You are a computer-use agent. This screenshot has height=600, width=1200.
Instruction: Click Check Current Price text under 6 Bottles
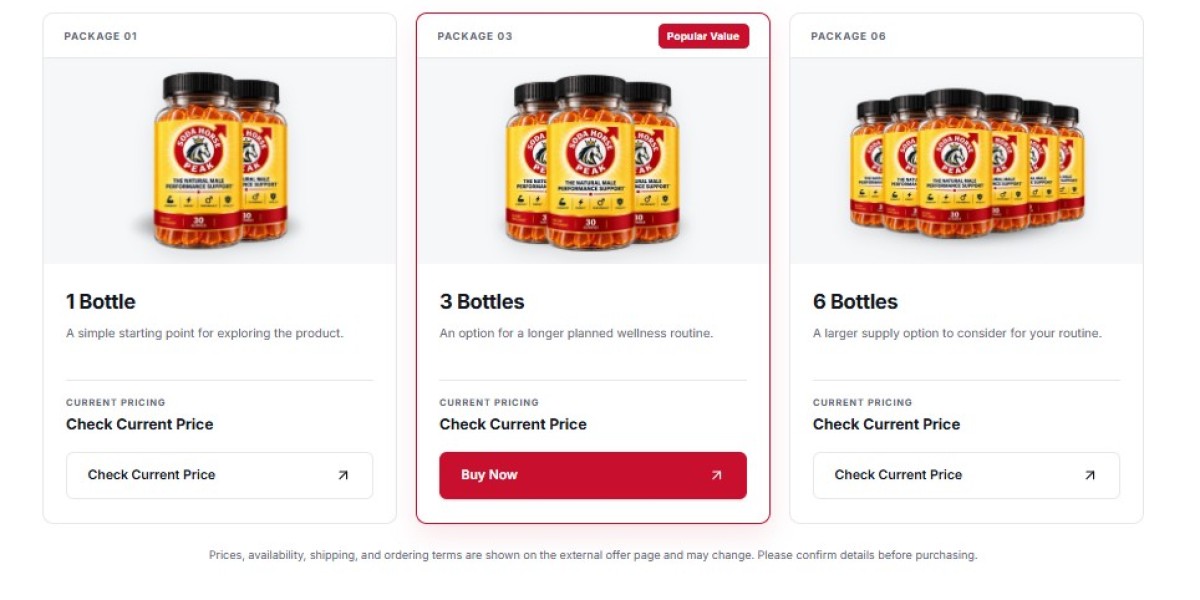tap(886, 424)
